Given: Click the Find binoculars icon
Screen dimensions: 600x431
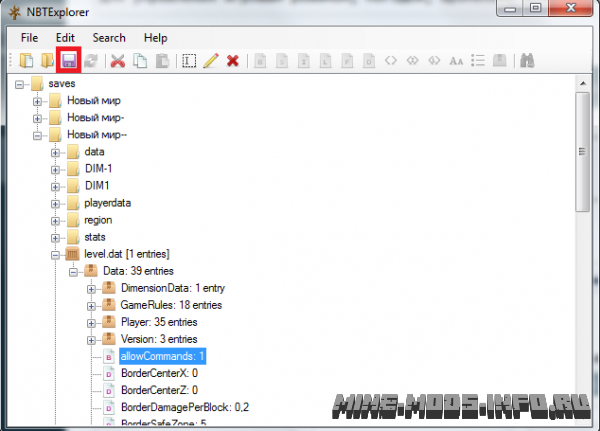Looking at the screenshot, I should coord(527,60).
